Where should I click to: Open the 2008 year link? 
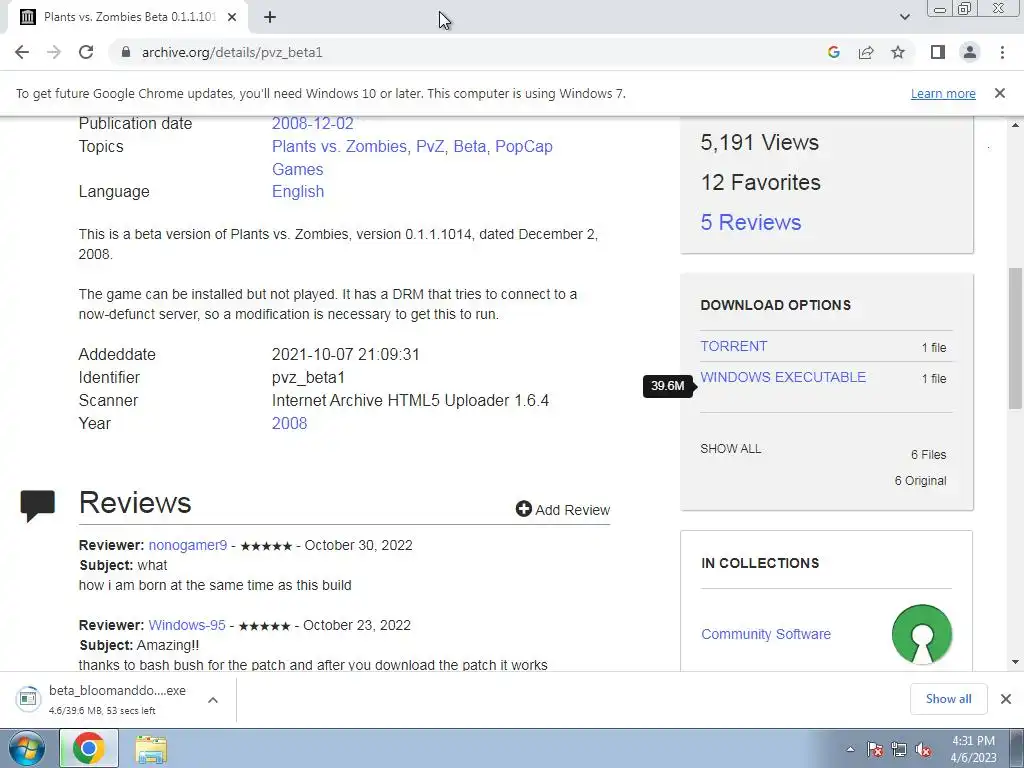point(289,423)
